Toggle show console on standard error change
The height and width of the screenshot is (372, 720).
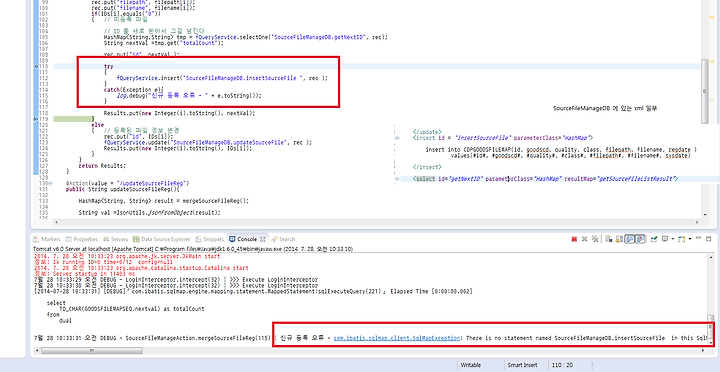point(640,239)
